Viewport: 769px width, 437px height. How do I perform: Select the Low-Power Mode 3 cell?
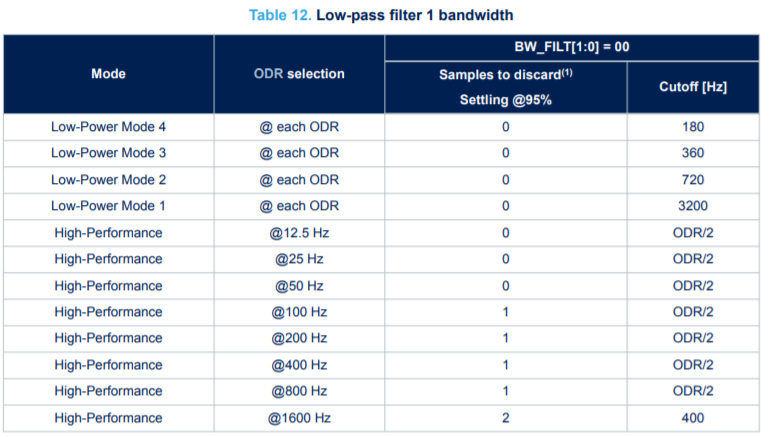(x=108, y=153)
